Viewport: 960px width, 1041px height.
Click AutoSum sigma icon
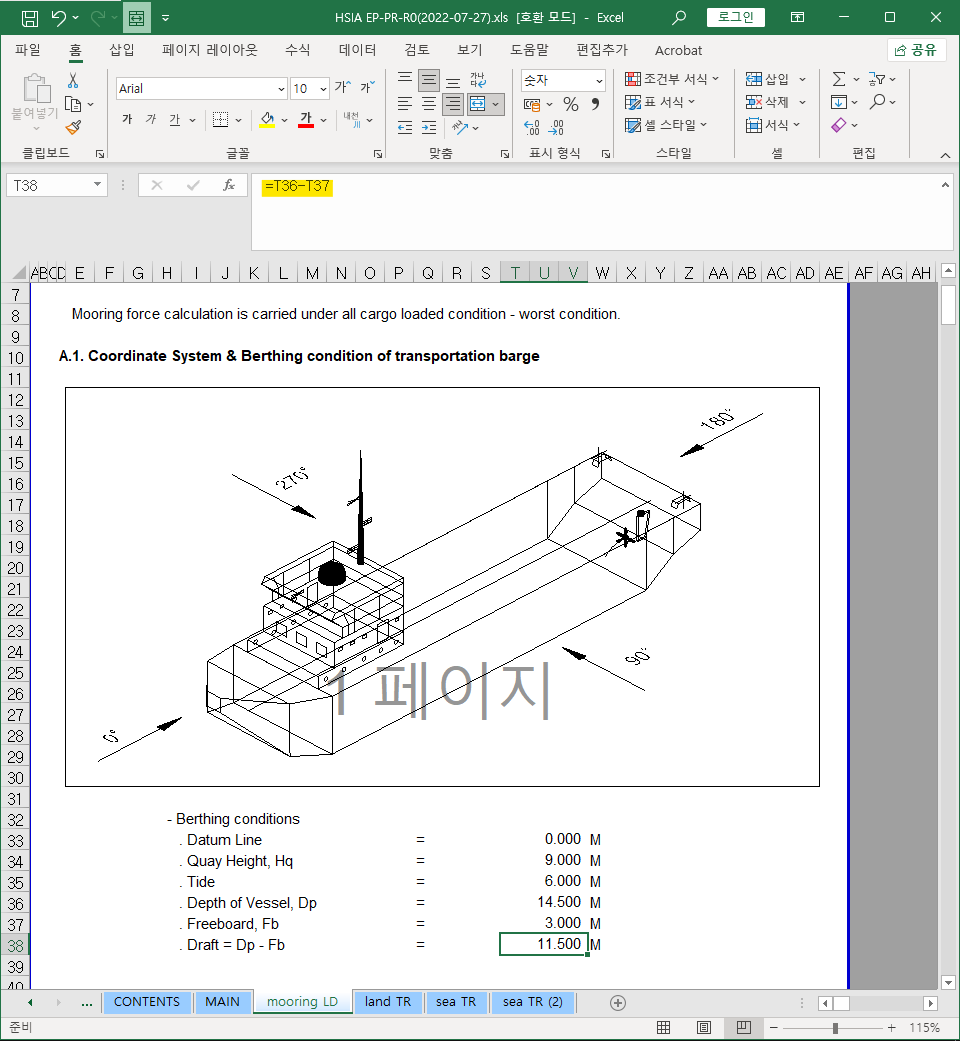pos(839,80)
